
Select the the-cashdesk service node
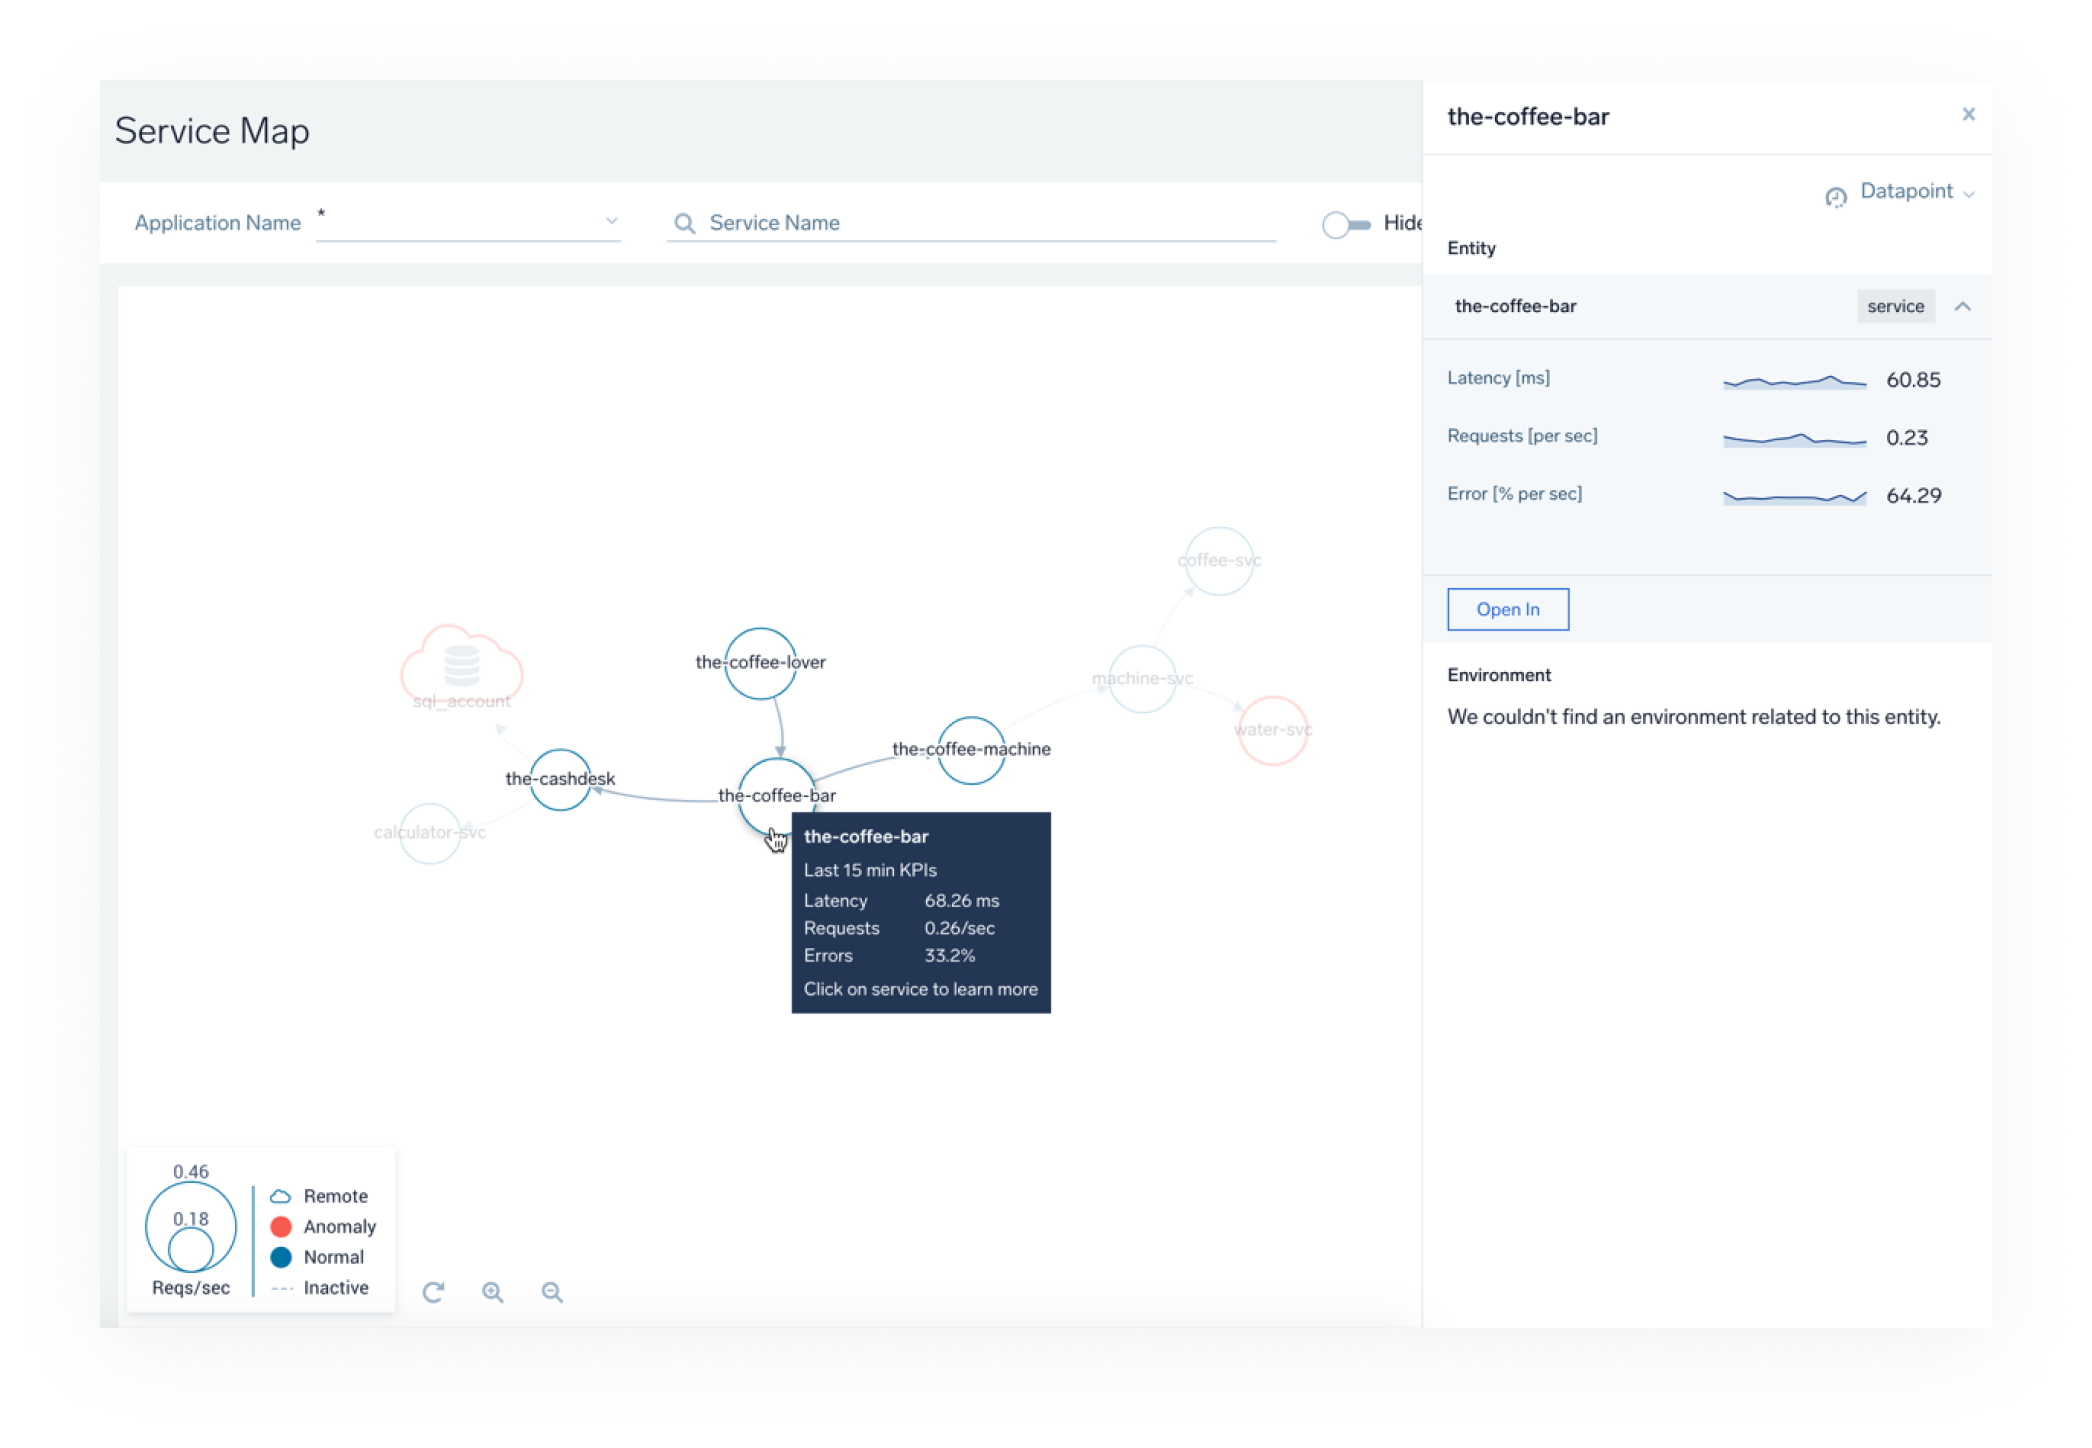[x=560, y=779]
